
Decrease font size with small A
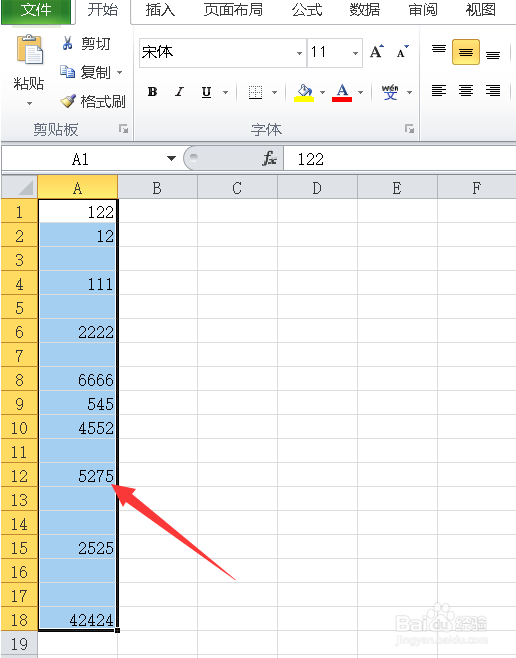click(x=403, y=52)
